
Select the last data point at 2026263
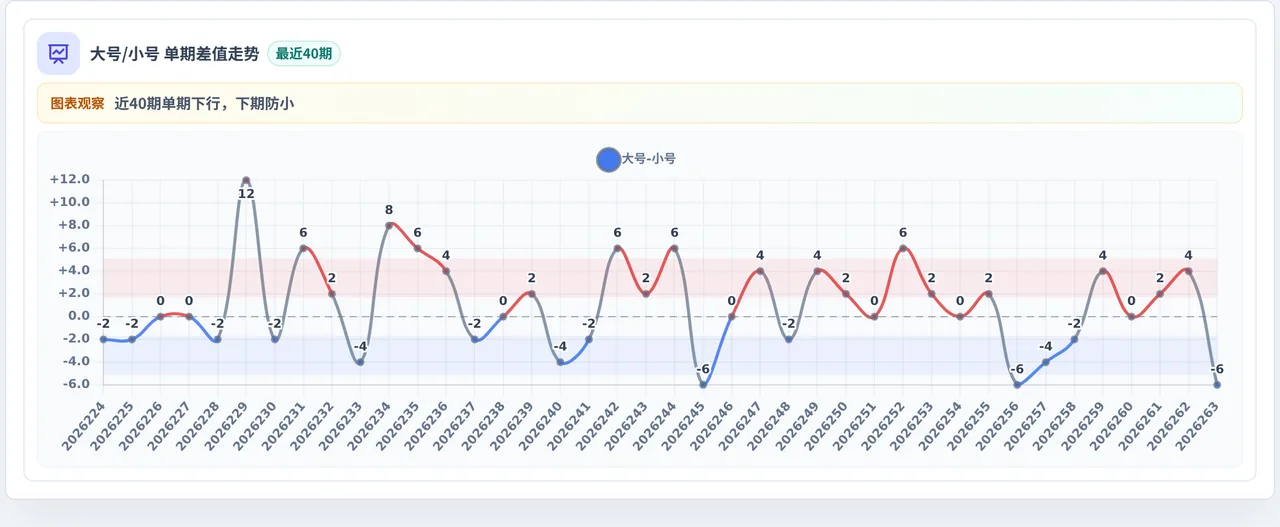[x=1217, y=385]
